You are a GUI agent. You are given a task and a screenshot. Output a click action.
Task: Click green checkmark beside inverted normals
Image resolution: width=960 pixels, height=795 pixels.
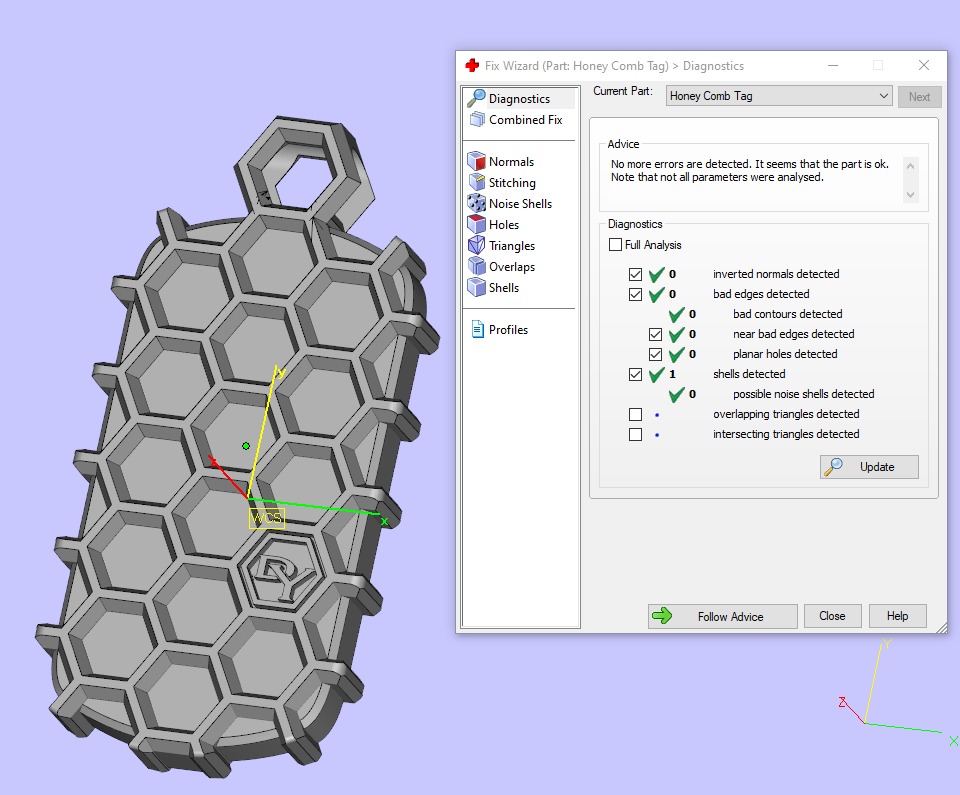point(656,274)
